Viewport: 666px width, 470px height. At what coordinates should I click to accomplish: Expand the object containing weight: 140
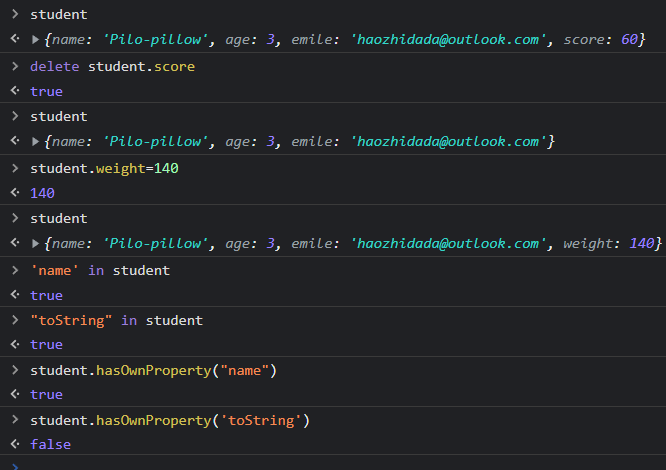35,244
